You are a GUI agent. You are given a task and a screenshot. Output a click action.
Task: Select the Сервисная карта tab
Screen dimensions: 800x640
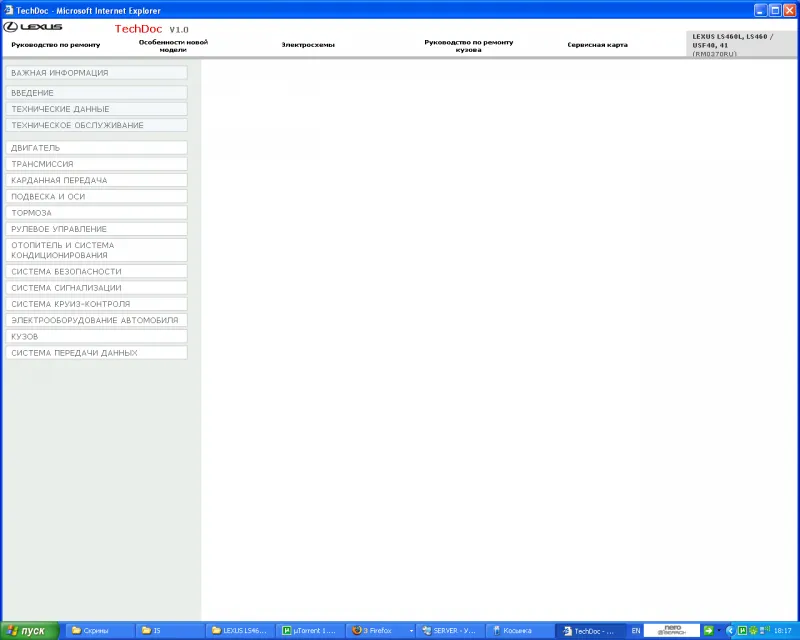[x=597, y=45]
